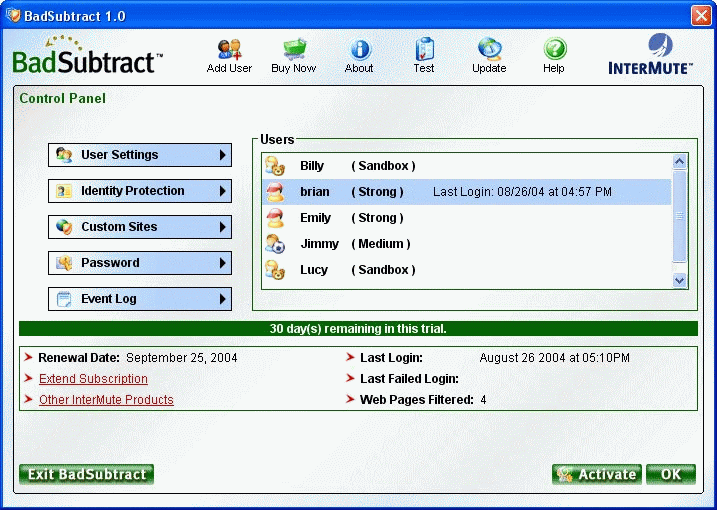Click the Last Failed Login label
This screenshot has width=717, height=510.
(409, 379)
